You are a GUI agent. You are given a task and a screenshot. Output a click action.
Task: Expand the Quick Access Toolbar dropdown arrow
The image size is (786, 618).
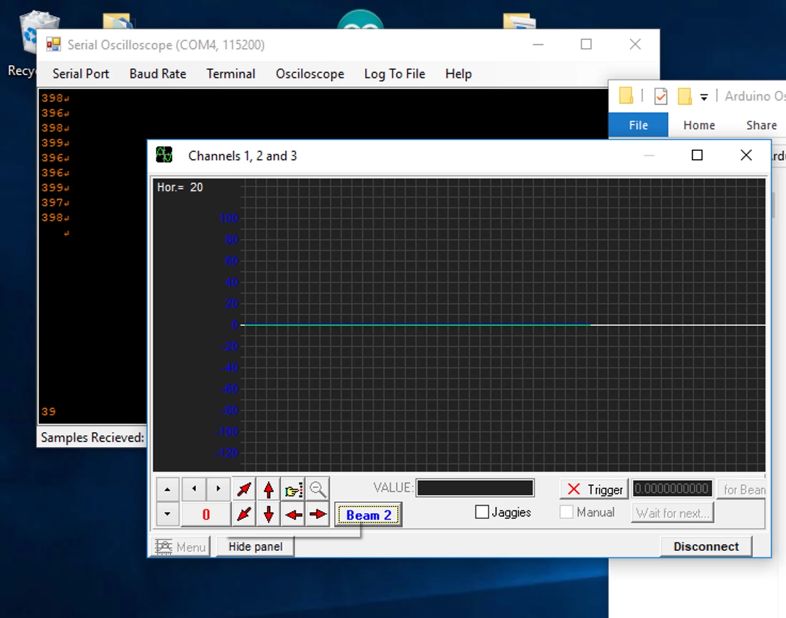704,97
